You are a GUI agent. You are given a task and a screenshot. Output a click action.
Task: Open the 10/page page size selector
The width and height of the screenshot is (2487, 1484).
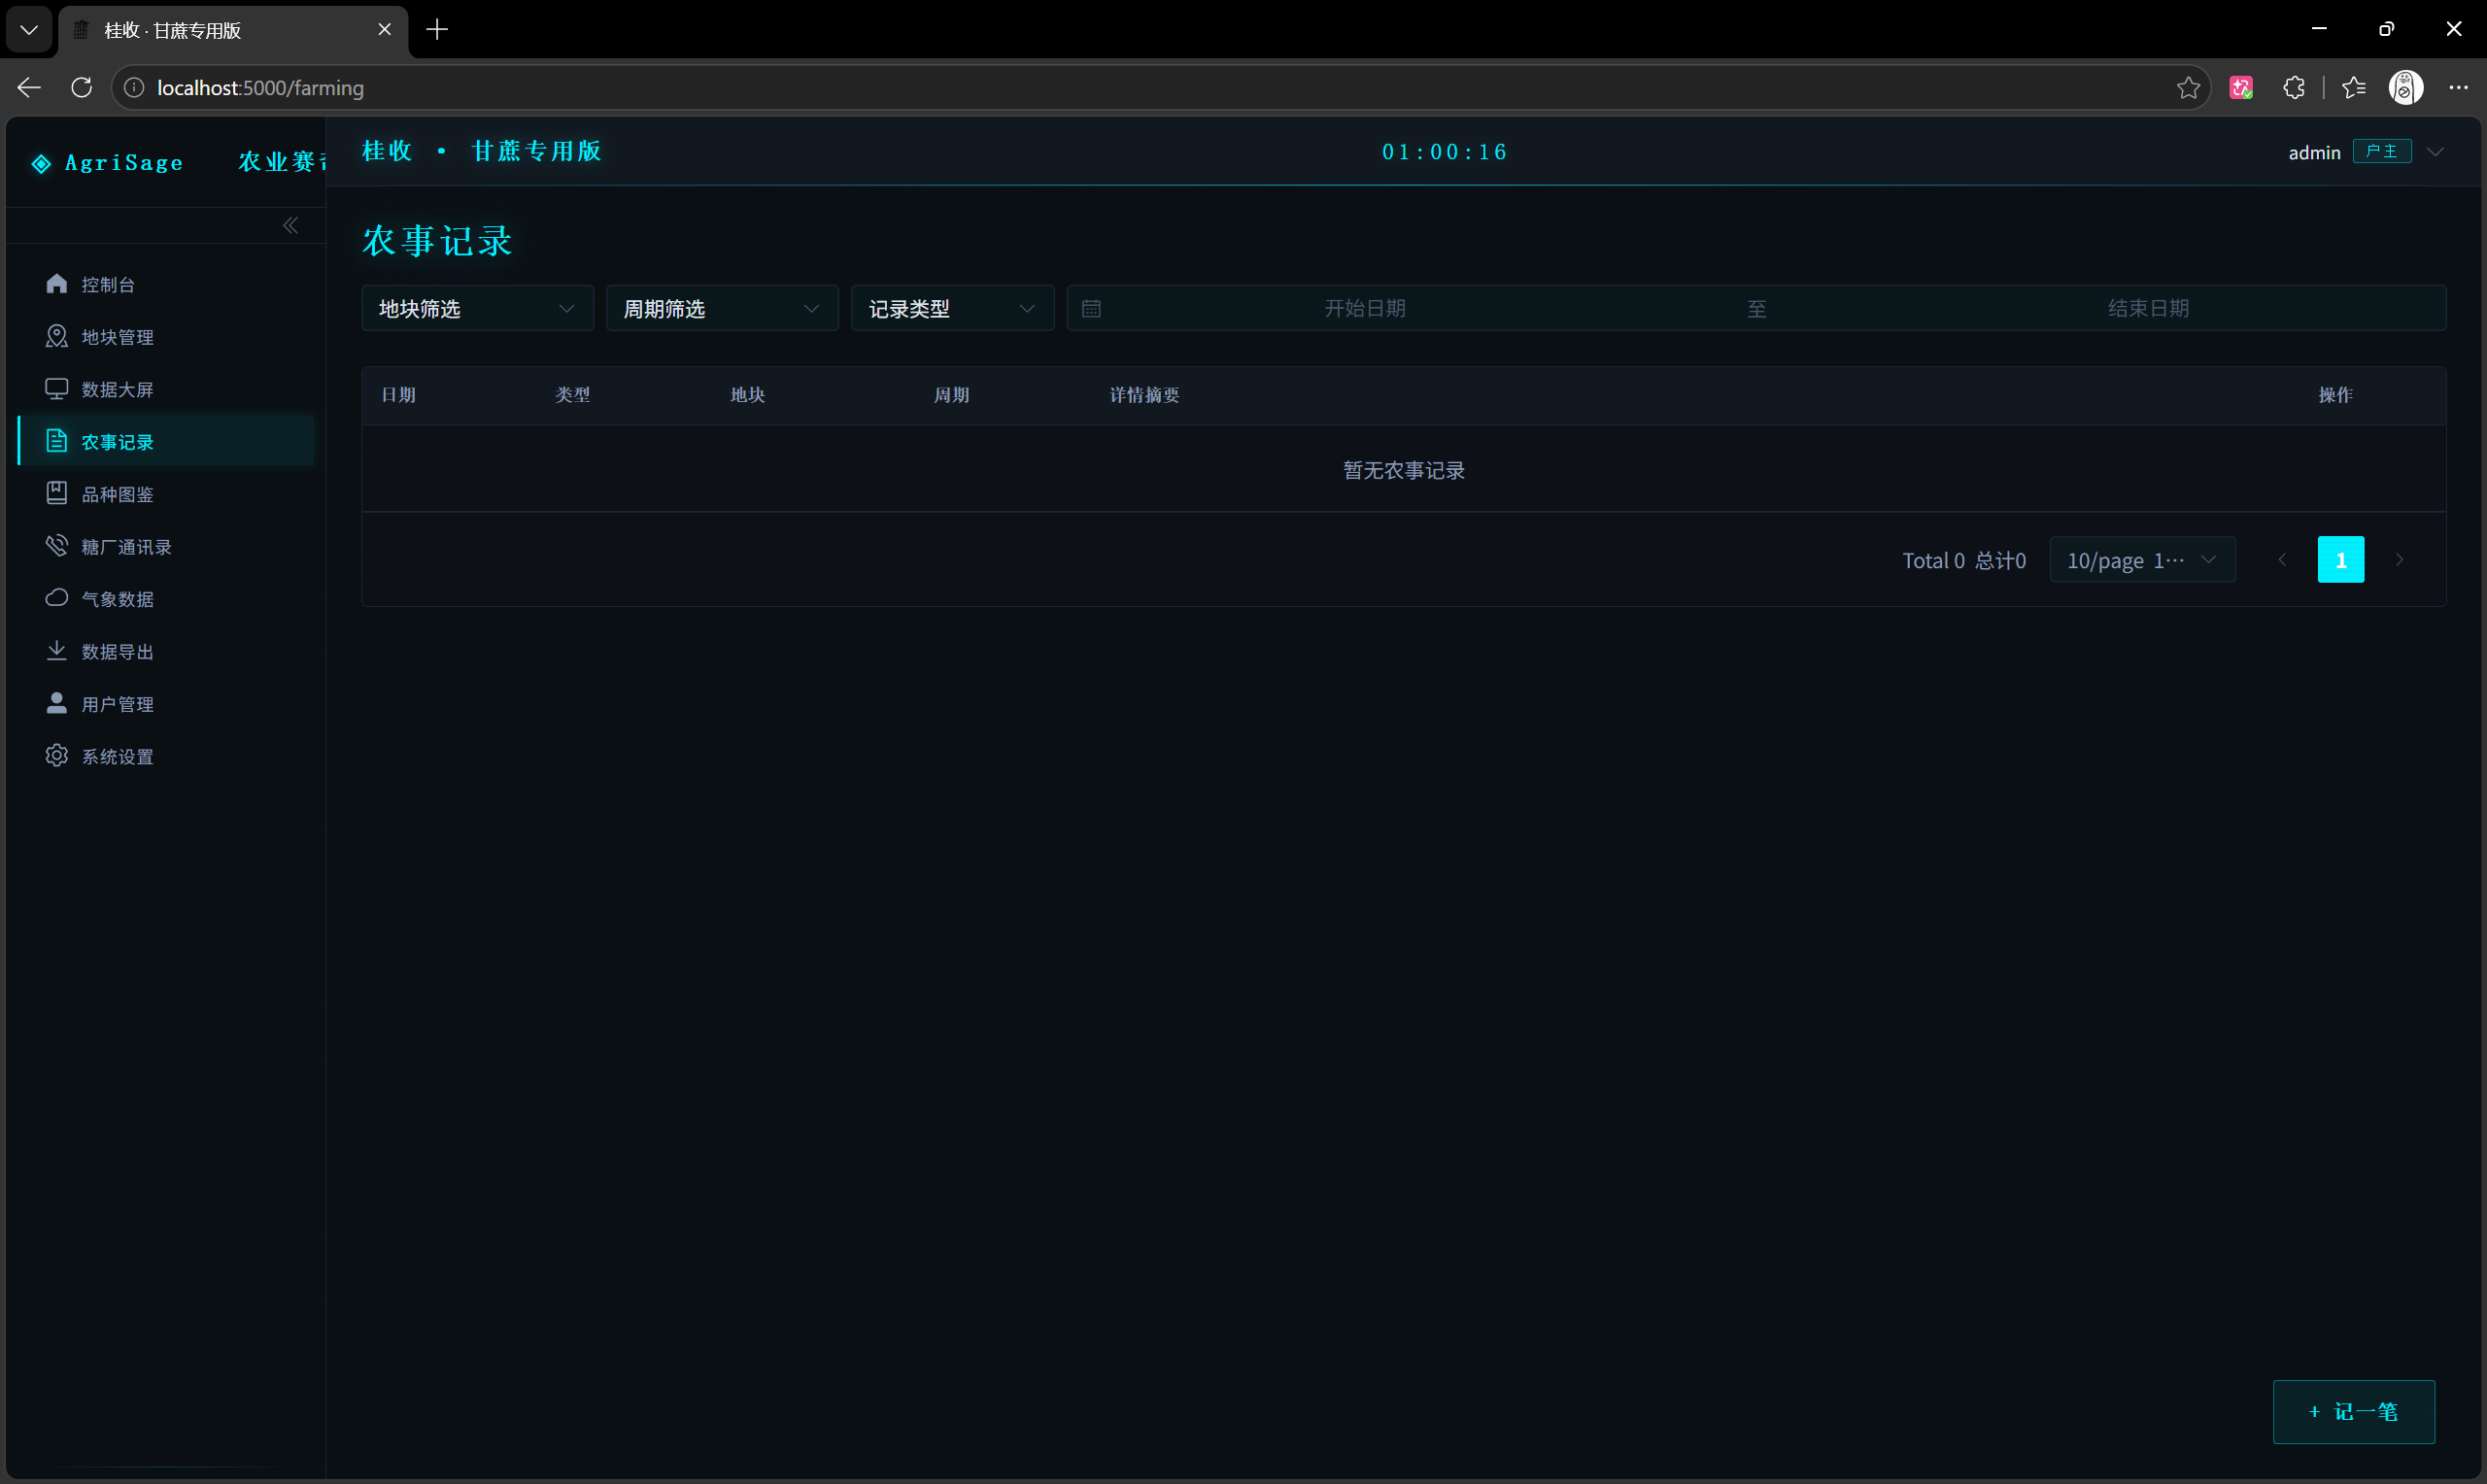pyautogui.click(x=2142, y=560)
